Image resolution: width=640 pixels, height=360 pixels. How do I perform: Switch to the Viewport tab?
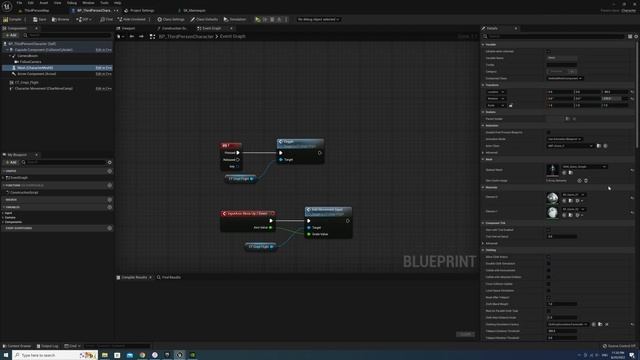(x=126, y=28)
